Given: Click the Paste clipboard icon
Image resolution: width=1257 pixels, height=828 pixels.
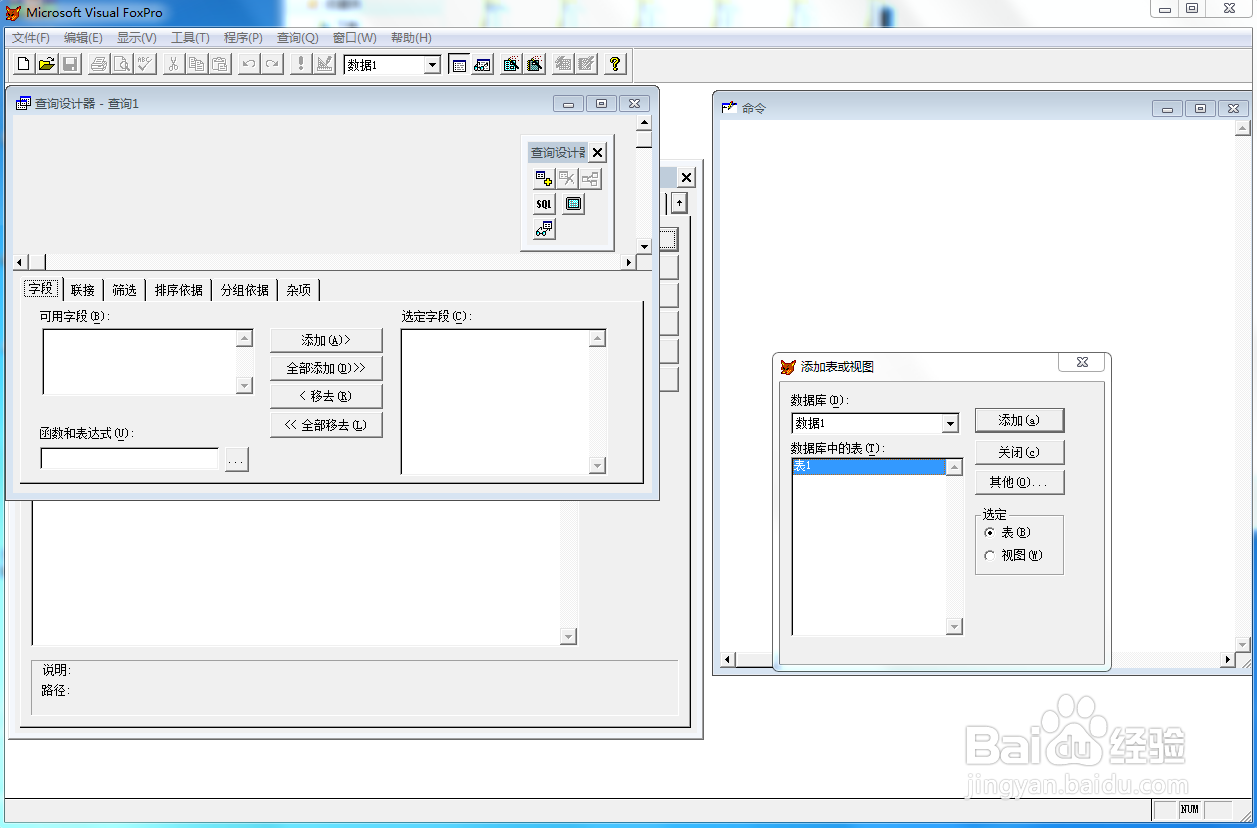Looking at the screenshot, I should (x=219, y=65).
